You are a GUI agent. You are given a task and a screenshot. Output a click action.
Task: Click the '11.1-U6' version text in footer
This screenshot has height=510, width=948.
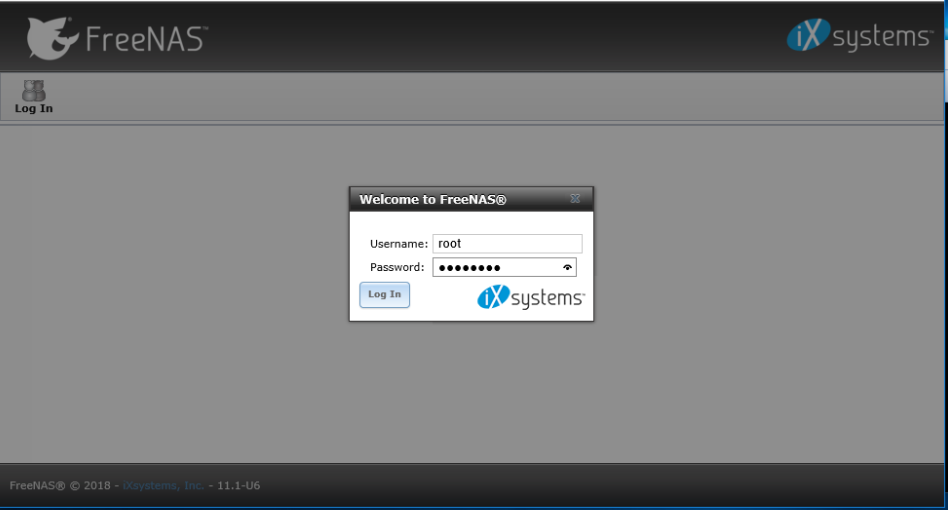click(238, 485)
